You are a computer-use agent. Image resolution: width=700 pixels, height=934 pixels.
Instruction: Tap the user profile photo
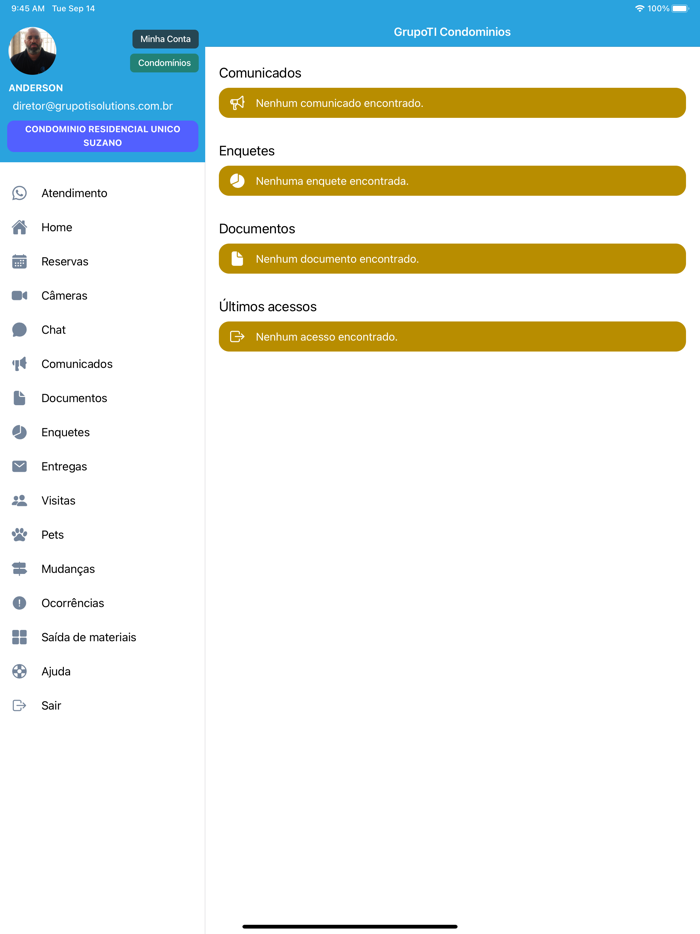(32, 51)
